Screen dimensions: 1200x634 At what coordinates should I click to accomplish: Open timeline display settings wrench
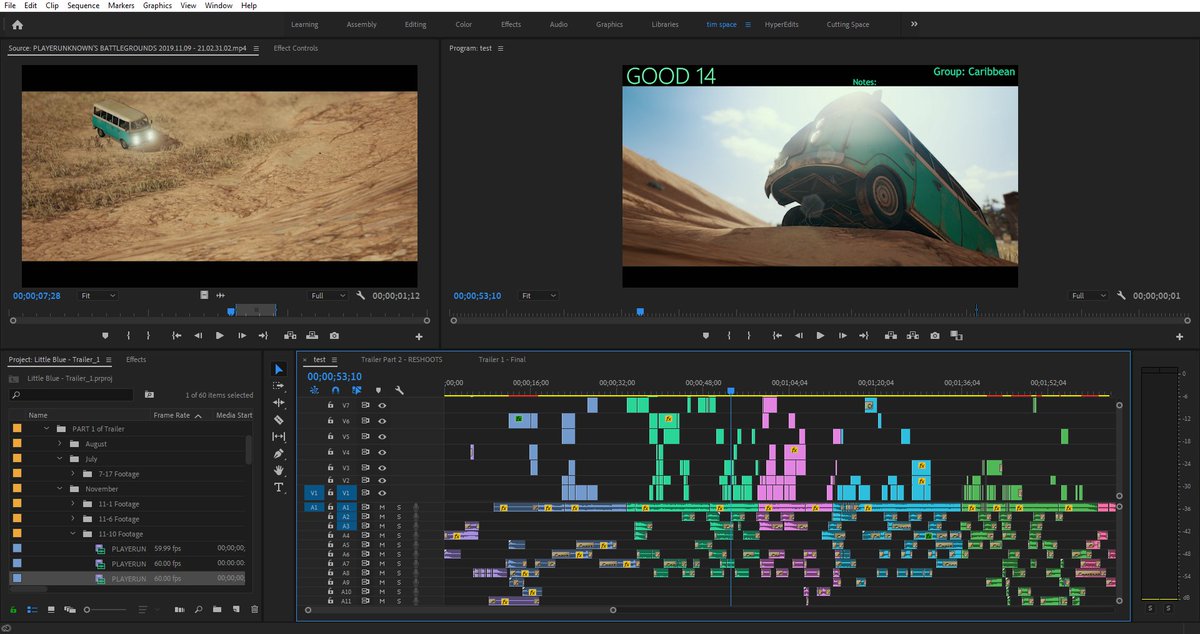399,390
